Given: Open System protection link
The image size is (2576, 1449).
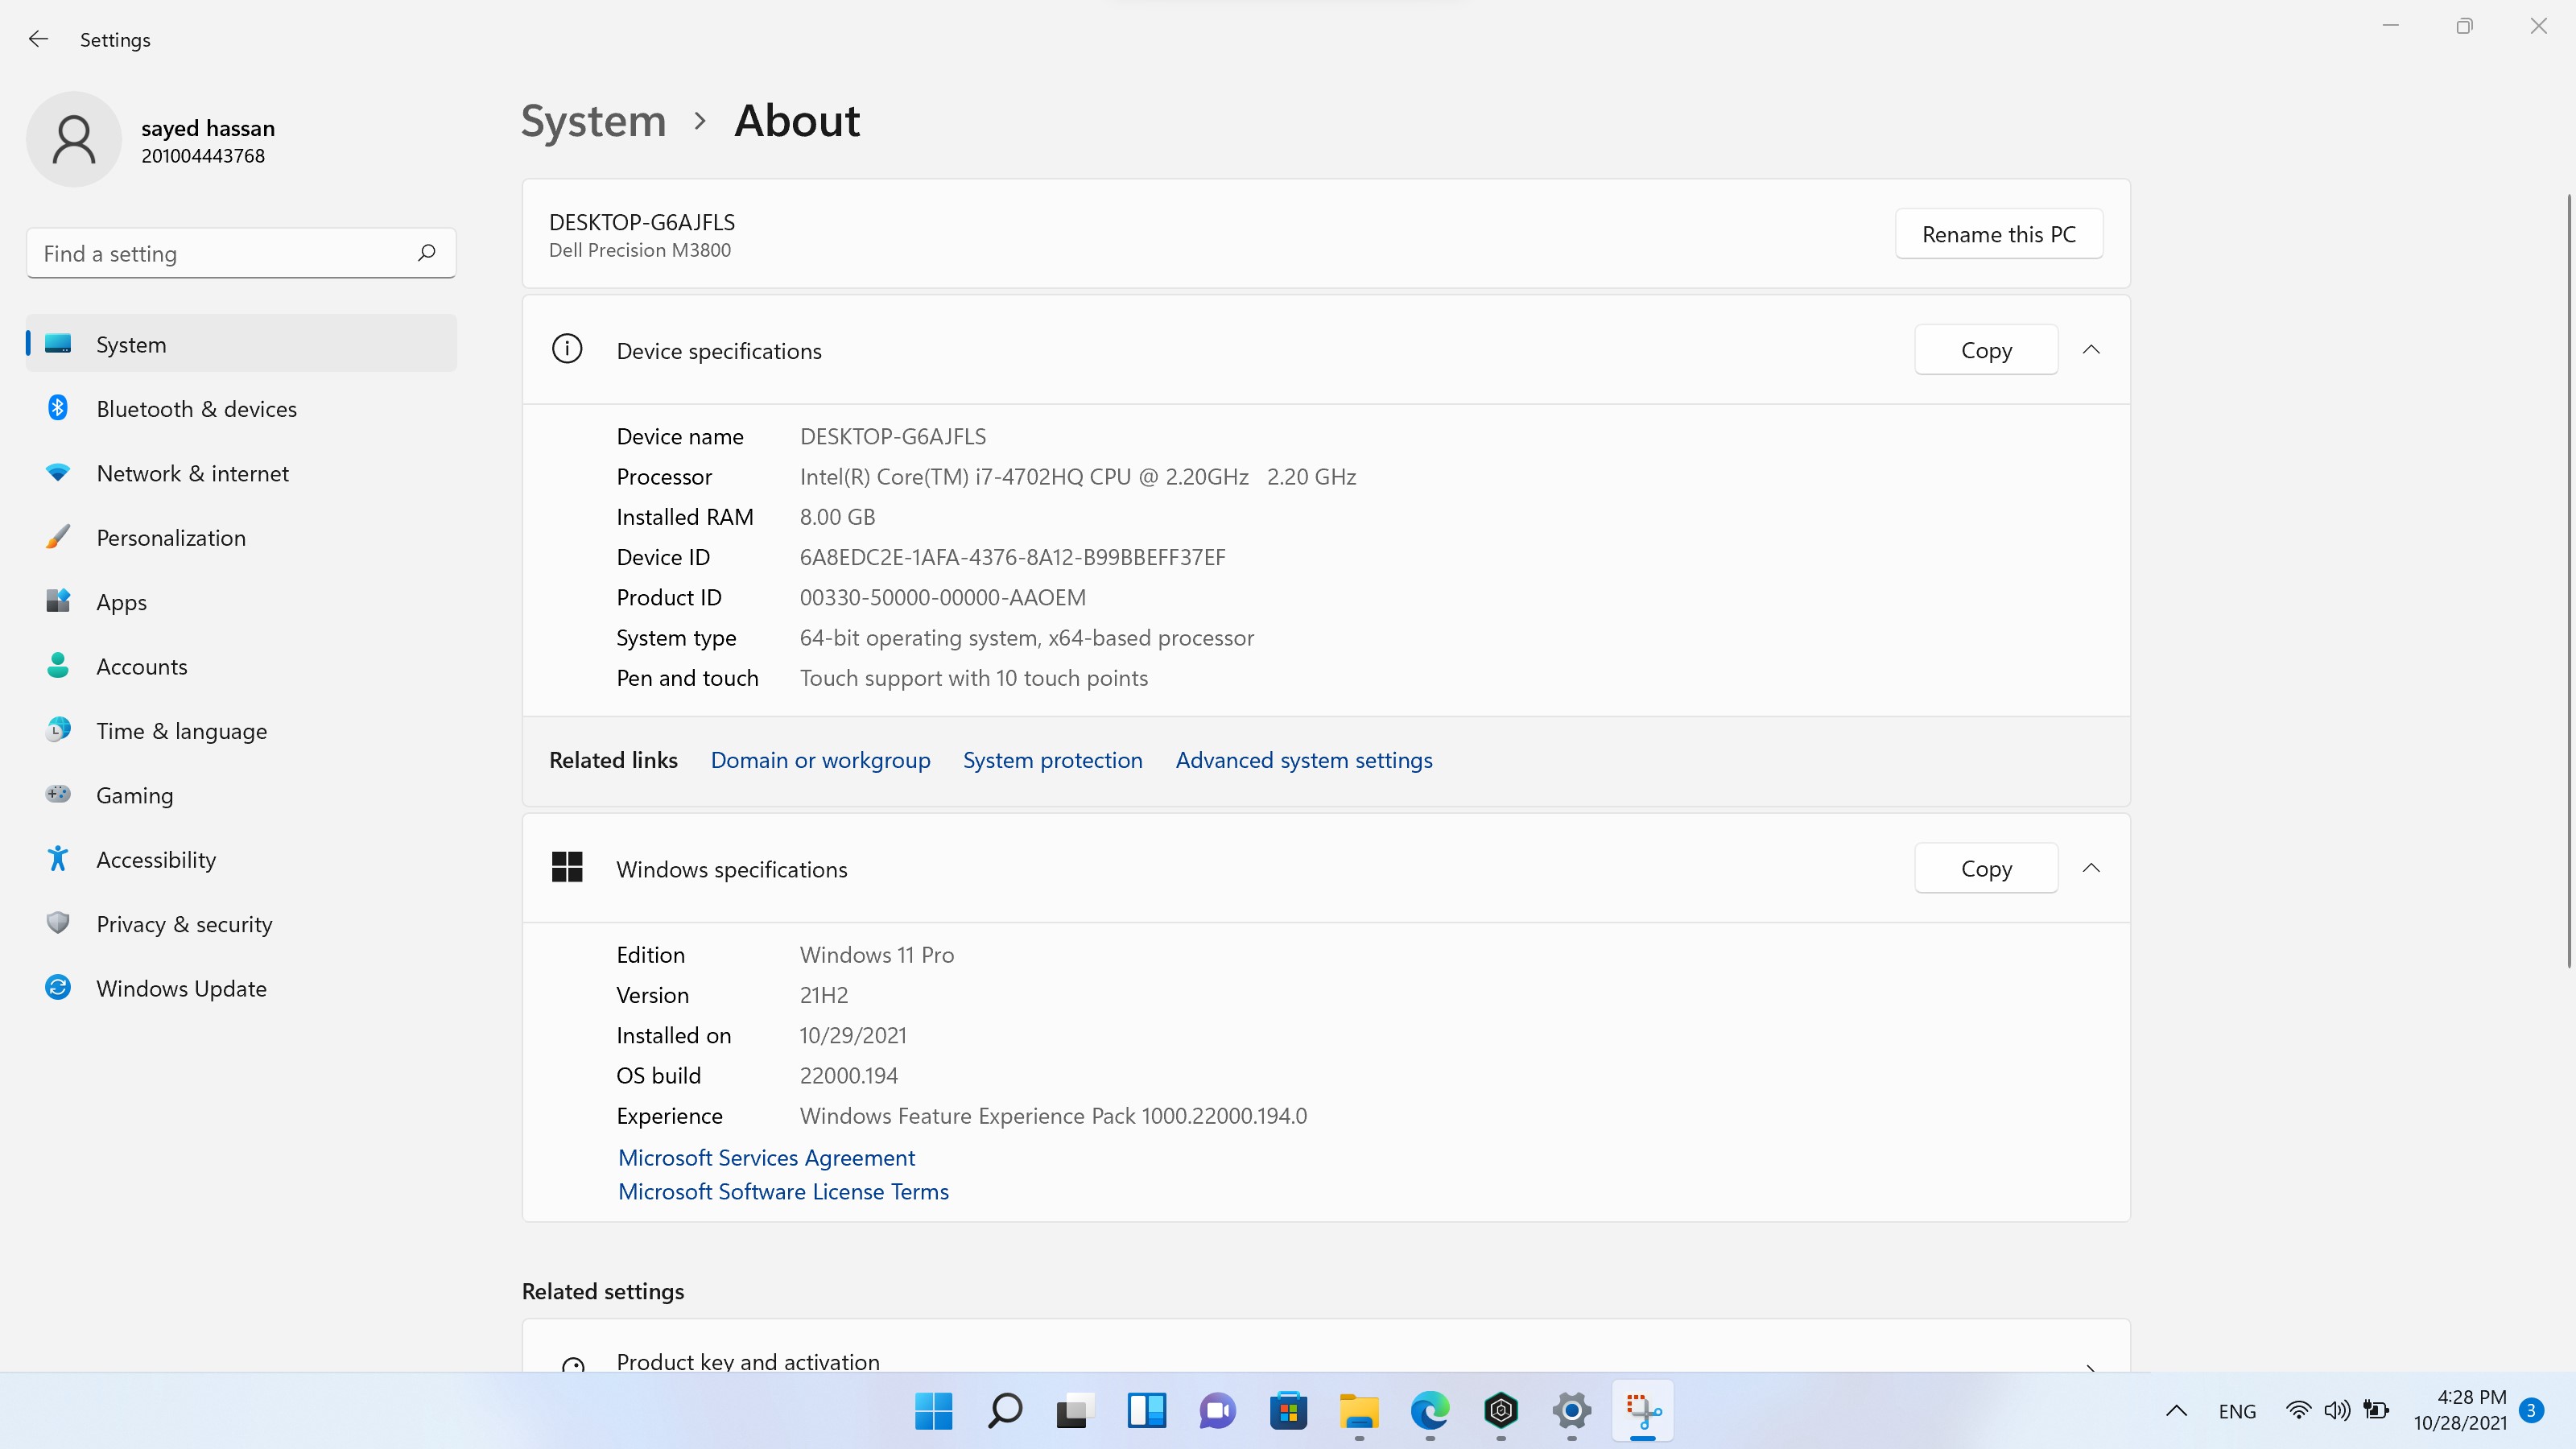Looking at the screenshot, I should click(1052, 760).
